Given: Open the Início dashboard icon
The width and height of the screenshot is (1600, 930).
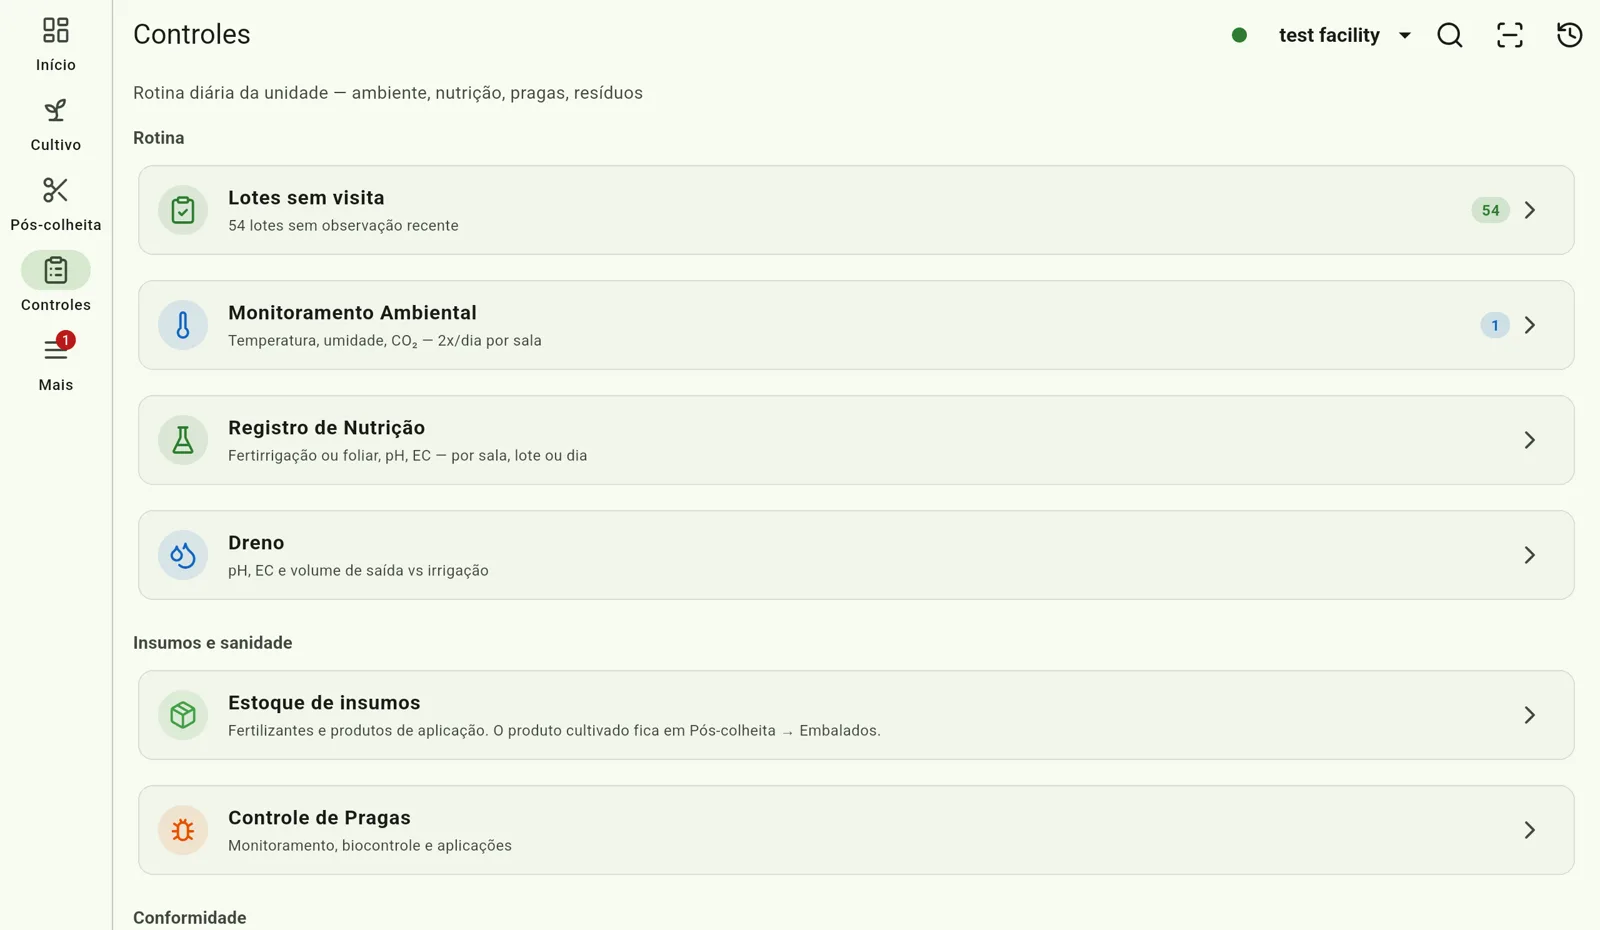Looking at the screenshot, I should click(x=56, y=30).
